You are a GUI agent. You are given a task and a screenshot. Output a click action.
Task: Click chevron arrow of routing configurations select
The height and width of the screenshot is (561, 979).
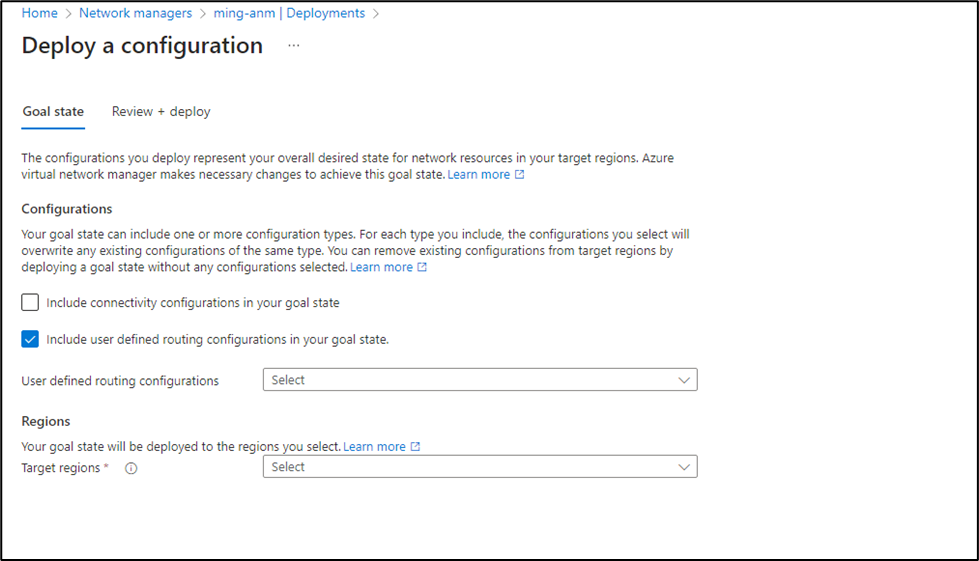pyautogui.click(x=684, y=380)
